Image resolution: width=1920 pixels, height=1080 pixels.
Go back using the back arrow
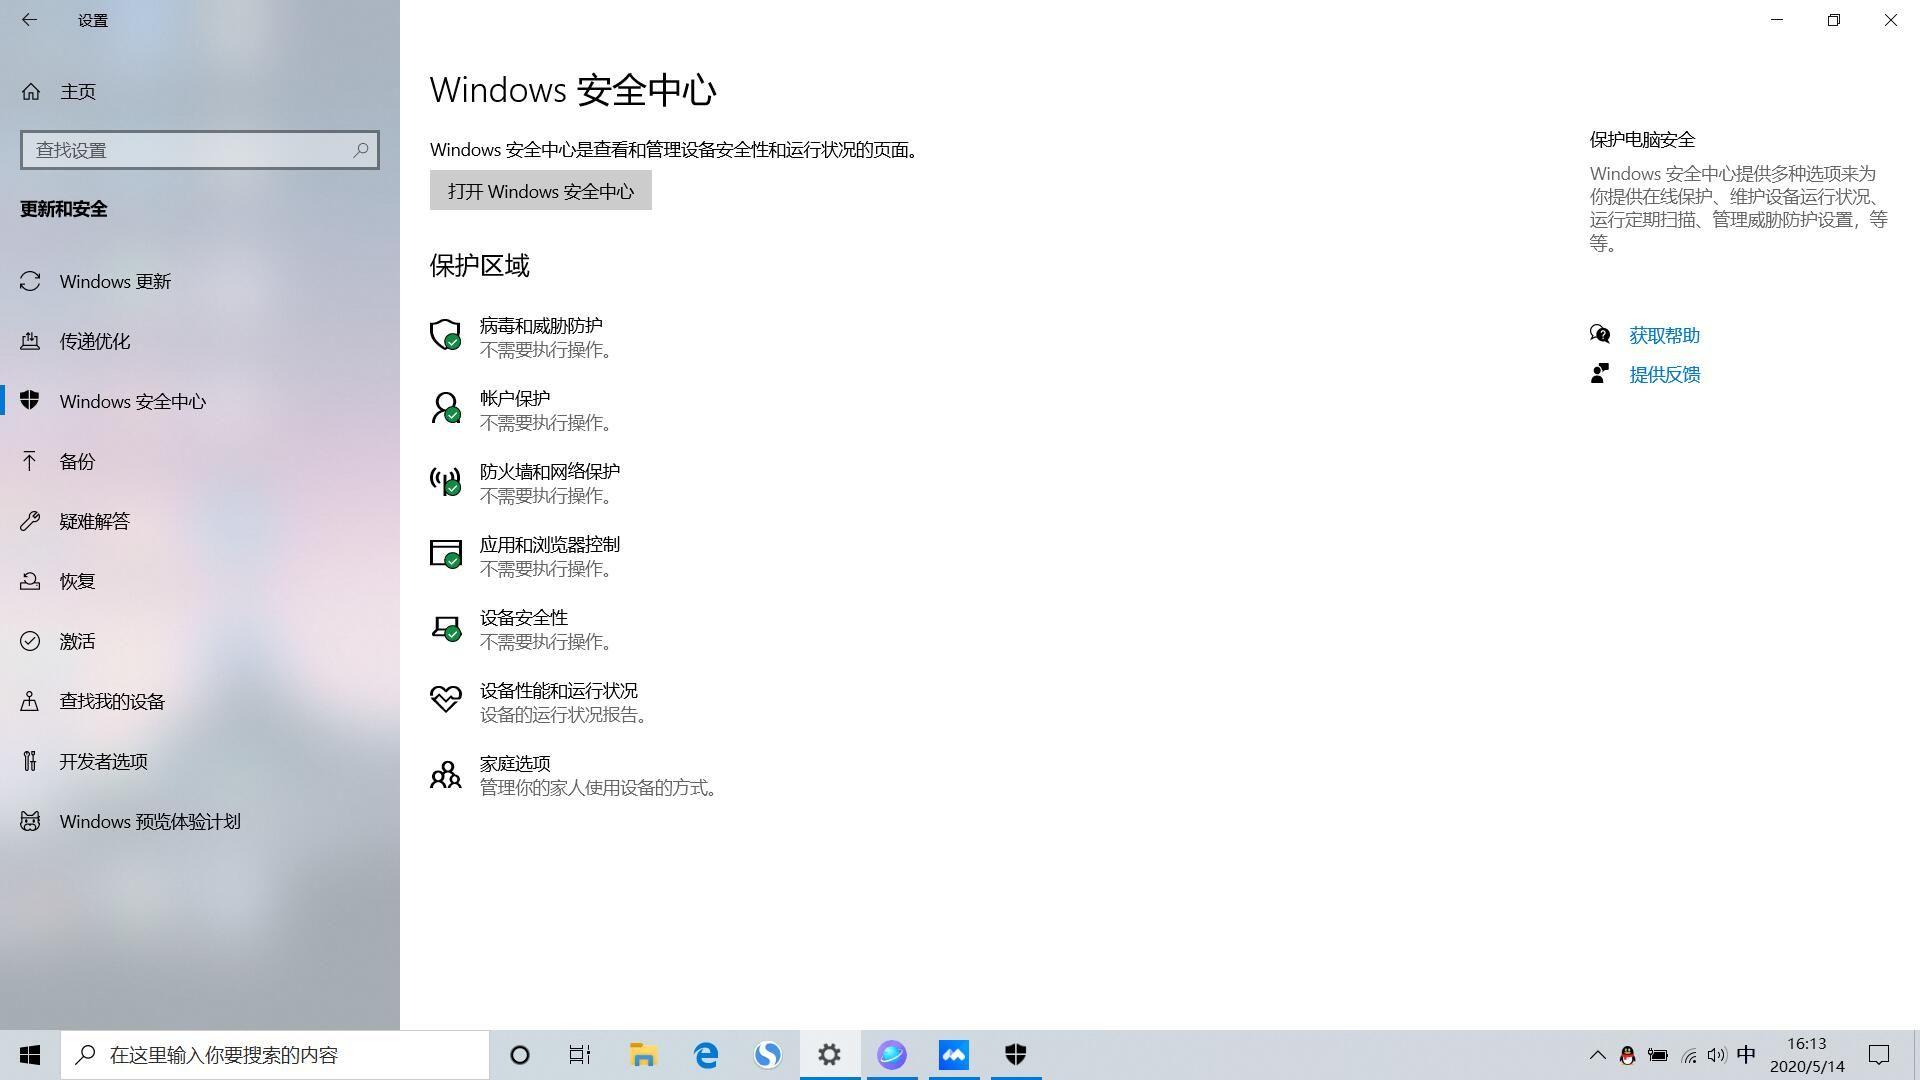[29, 20]
